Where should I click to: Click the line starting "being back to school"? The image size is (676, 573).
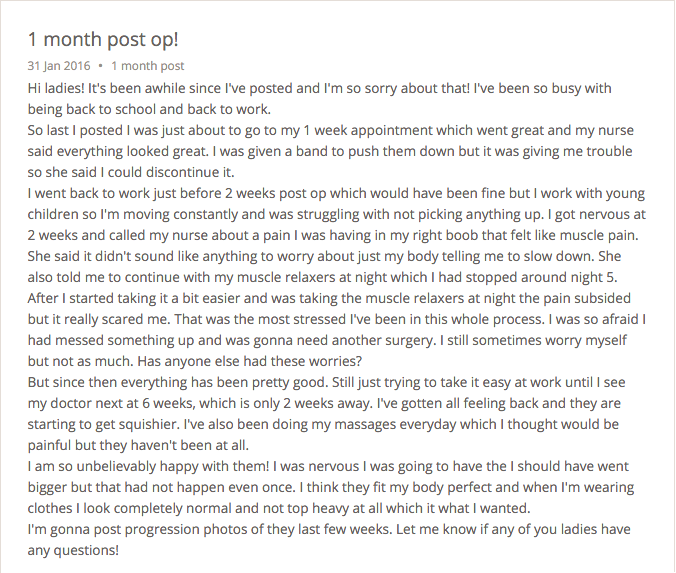click(x=150, y=109)
